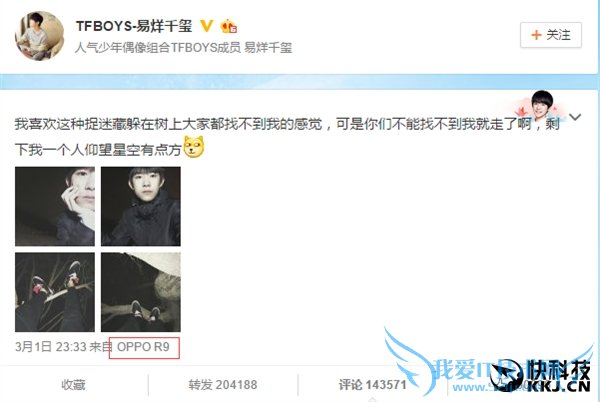Click the profile bio description text
Image resolution: width=600 pixels, height=402 pixels.
[x=183, y=48]
